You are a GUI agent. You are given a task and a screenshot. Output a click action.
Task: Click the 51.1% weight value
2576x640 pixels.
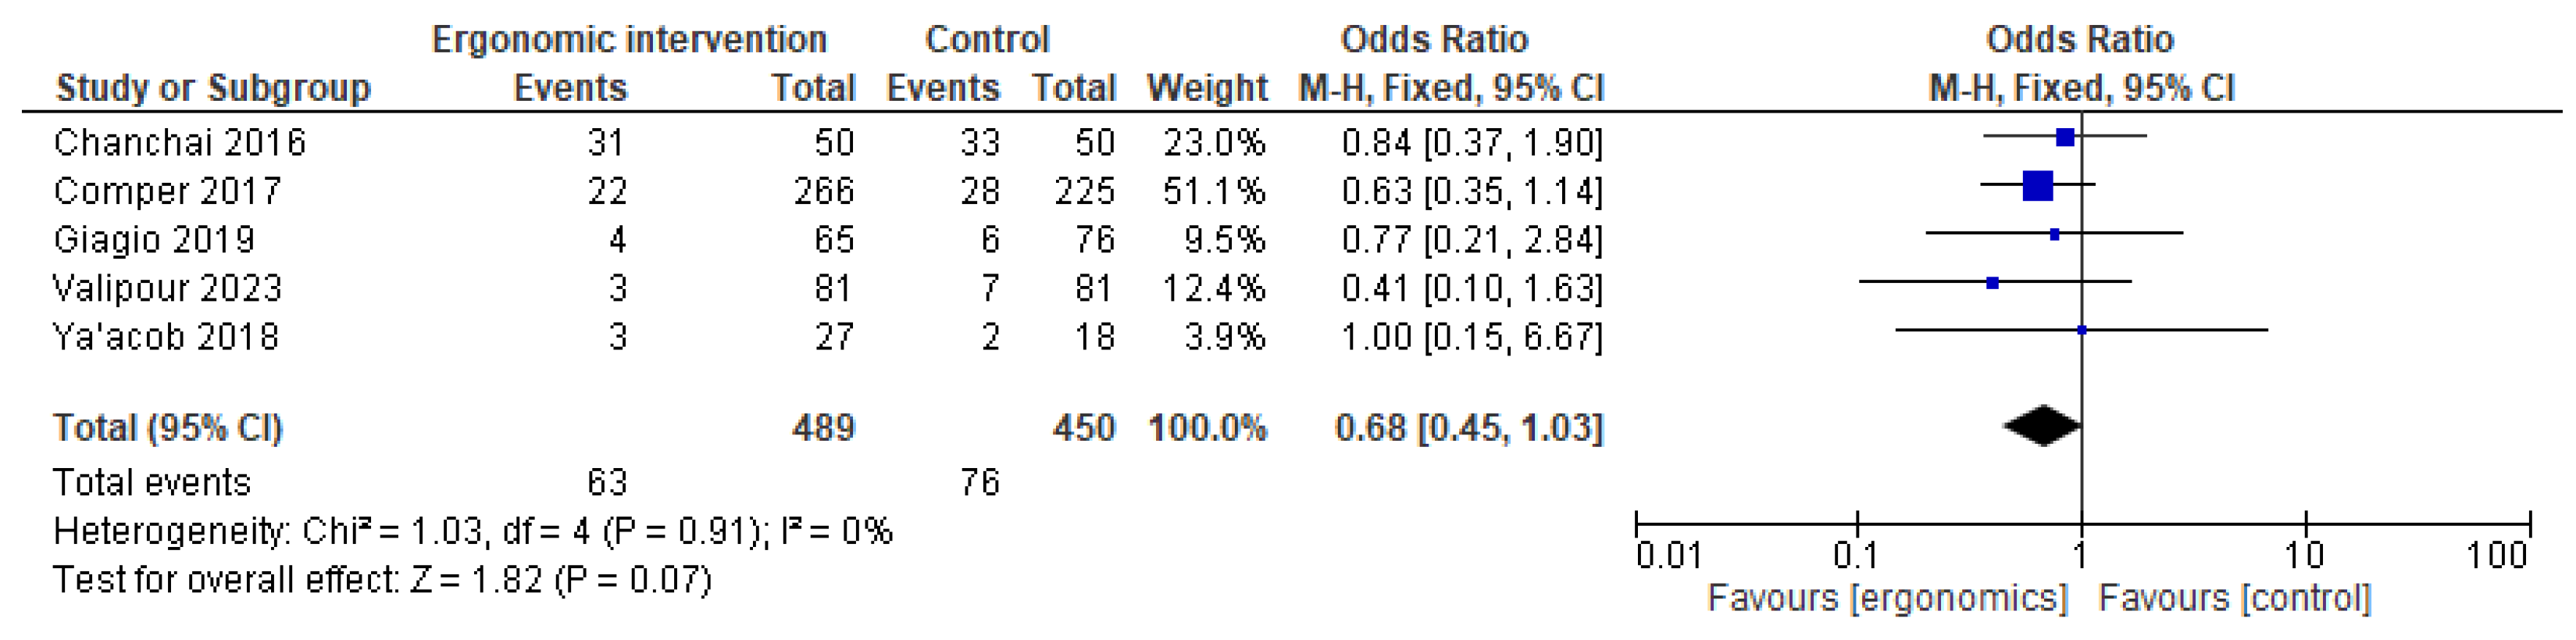(1213, 191)
